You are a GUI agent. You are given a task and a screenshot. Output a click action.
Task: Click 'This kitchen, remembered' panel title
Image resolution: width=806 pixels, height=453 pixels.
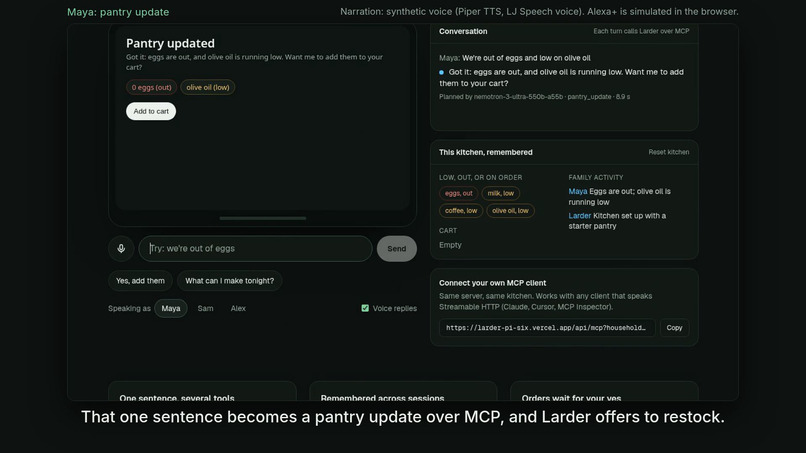pyautogui.click(x=486, y=152)
